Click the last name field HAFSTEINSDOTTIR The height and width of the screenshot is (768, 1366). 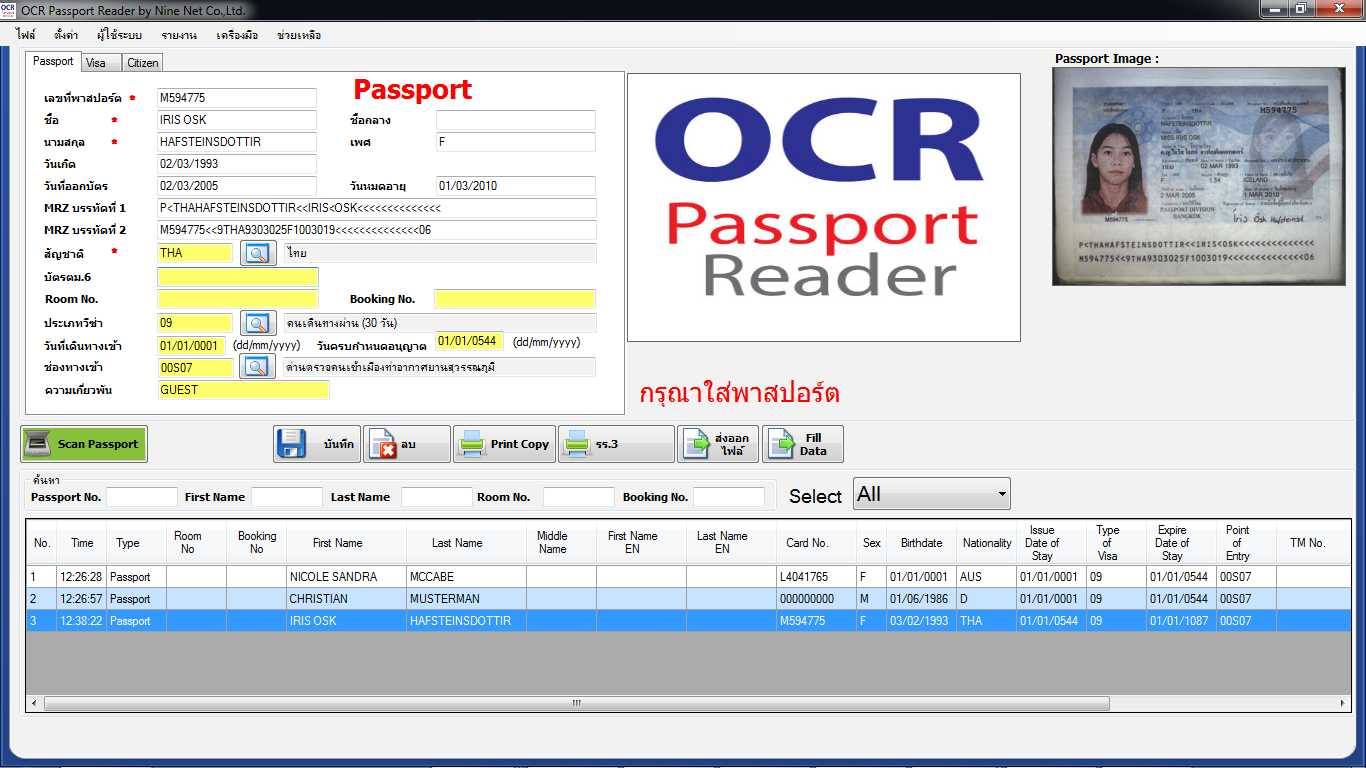(x=237, y=142)
